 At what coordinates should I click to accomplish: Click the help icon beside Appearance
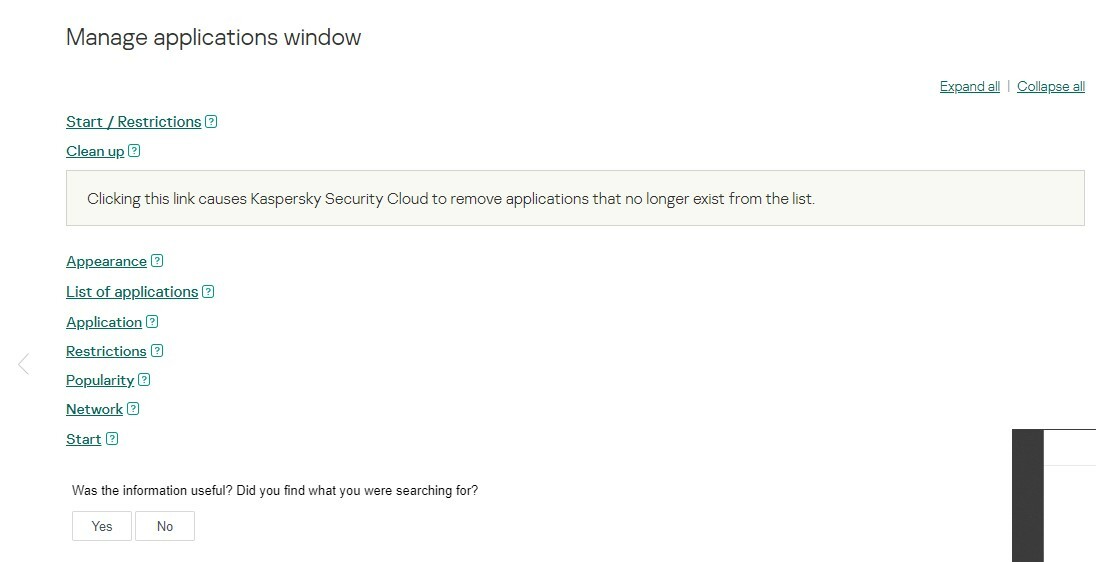[157, 261]
